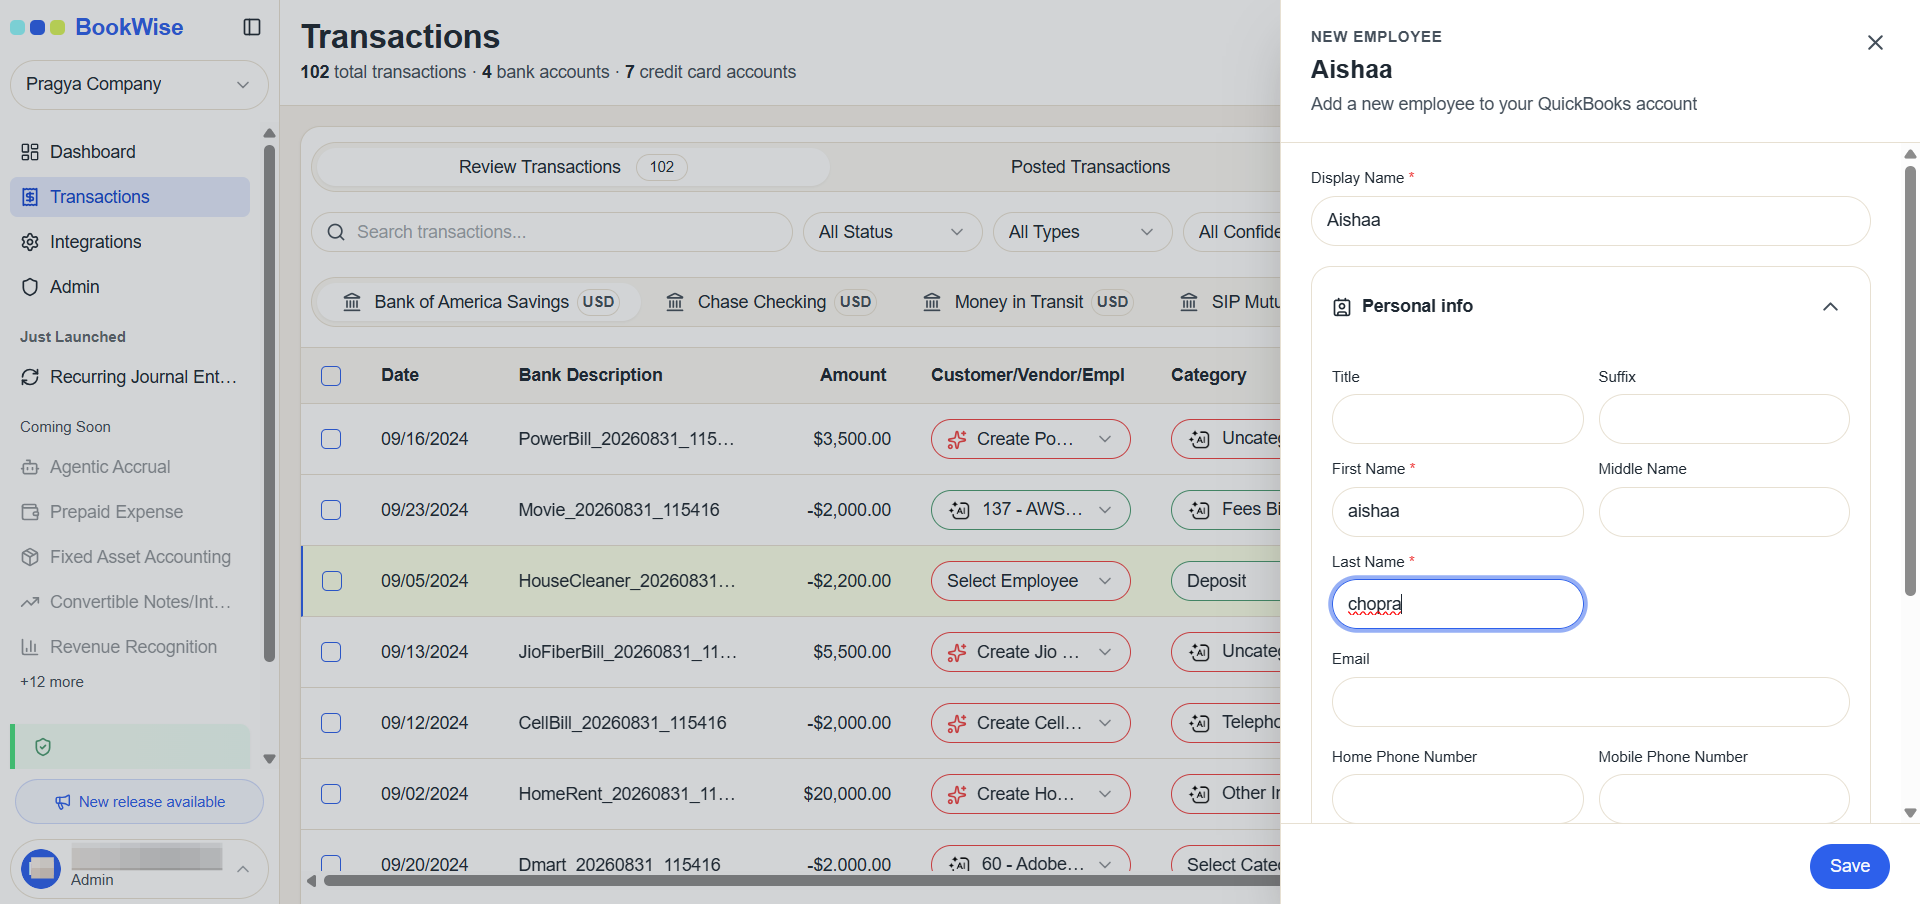The height and width of the screenshot is (904, 1920).
Task: Click the SIP Mutual bank icon
Action: pos(1189,302)
